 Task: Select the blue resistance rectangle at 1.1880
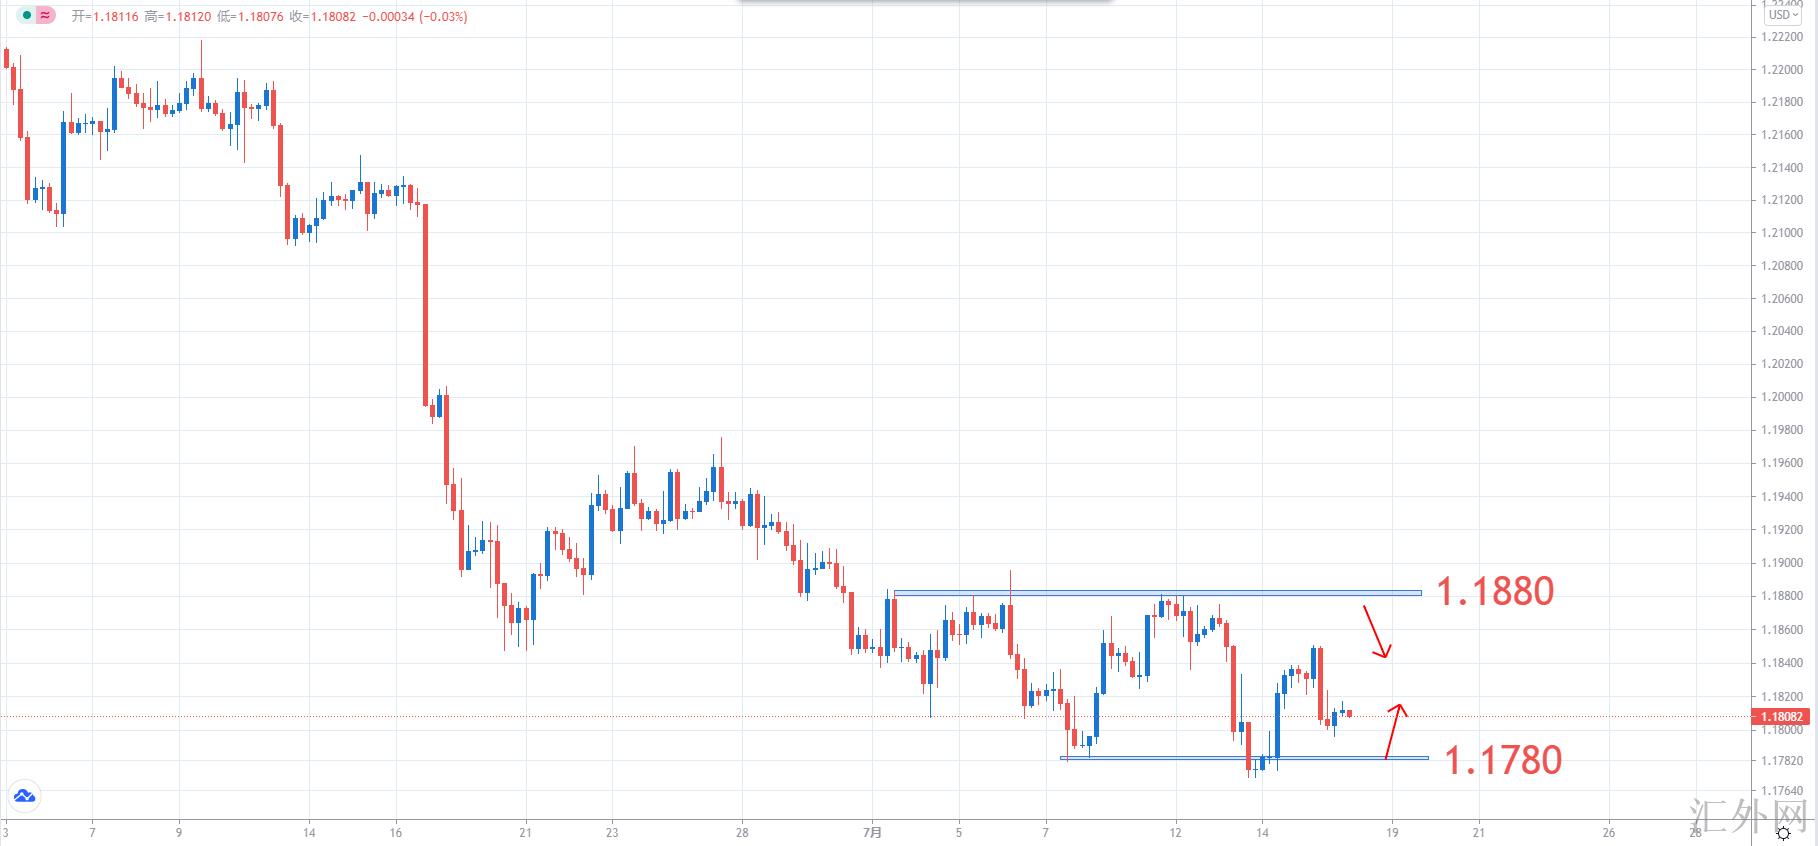1157,593
